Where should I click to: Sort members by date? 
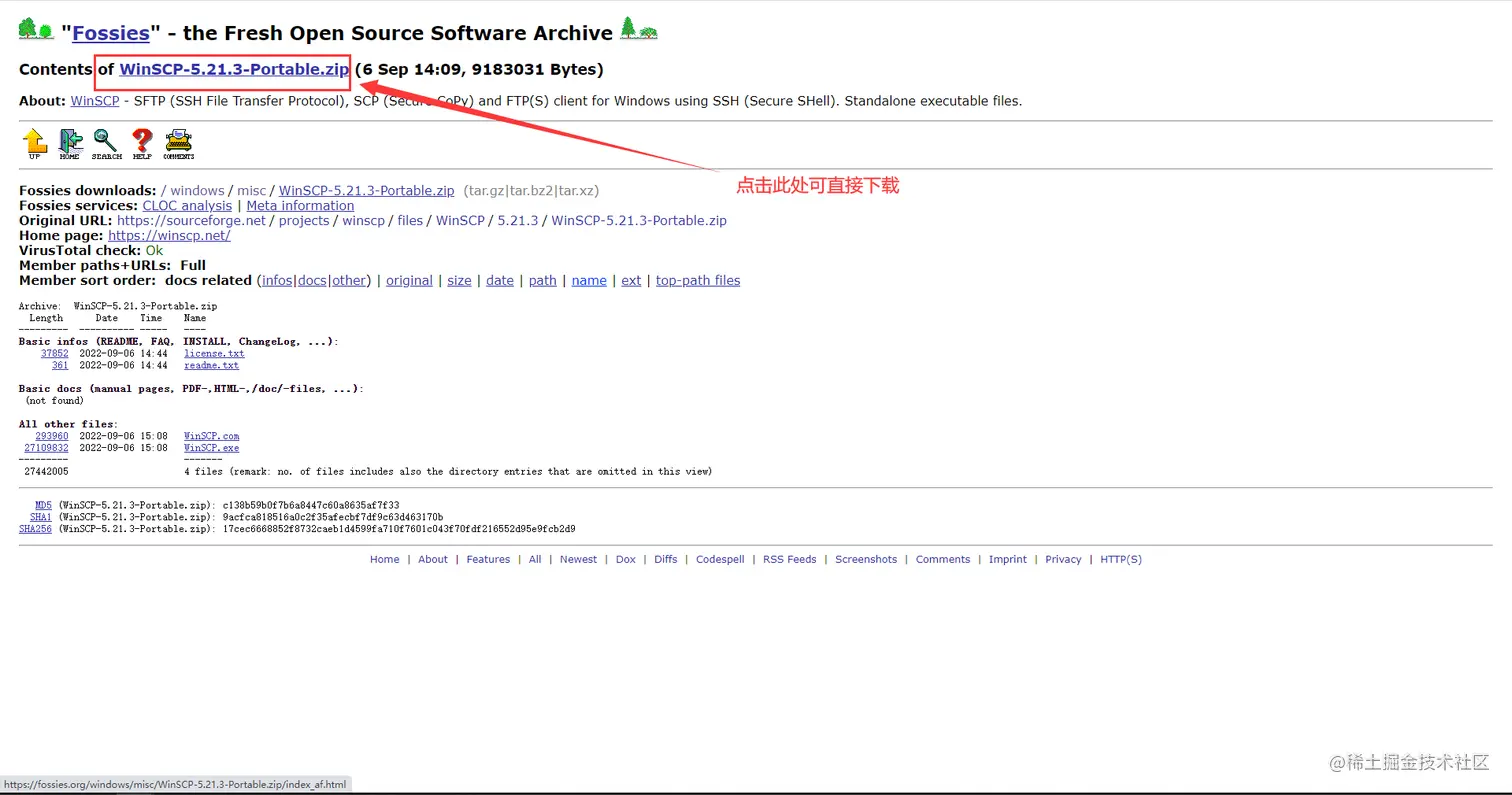pyautogui.click(x=500, y=281)
